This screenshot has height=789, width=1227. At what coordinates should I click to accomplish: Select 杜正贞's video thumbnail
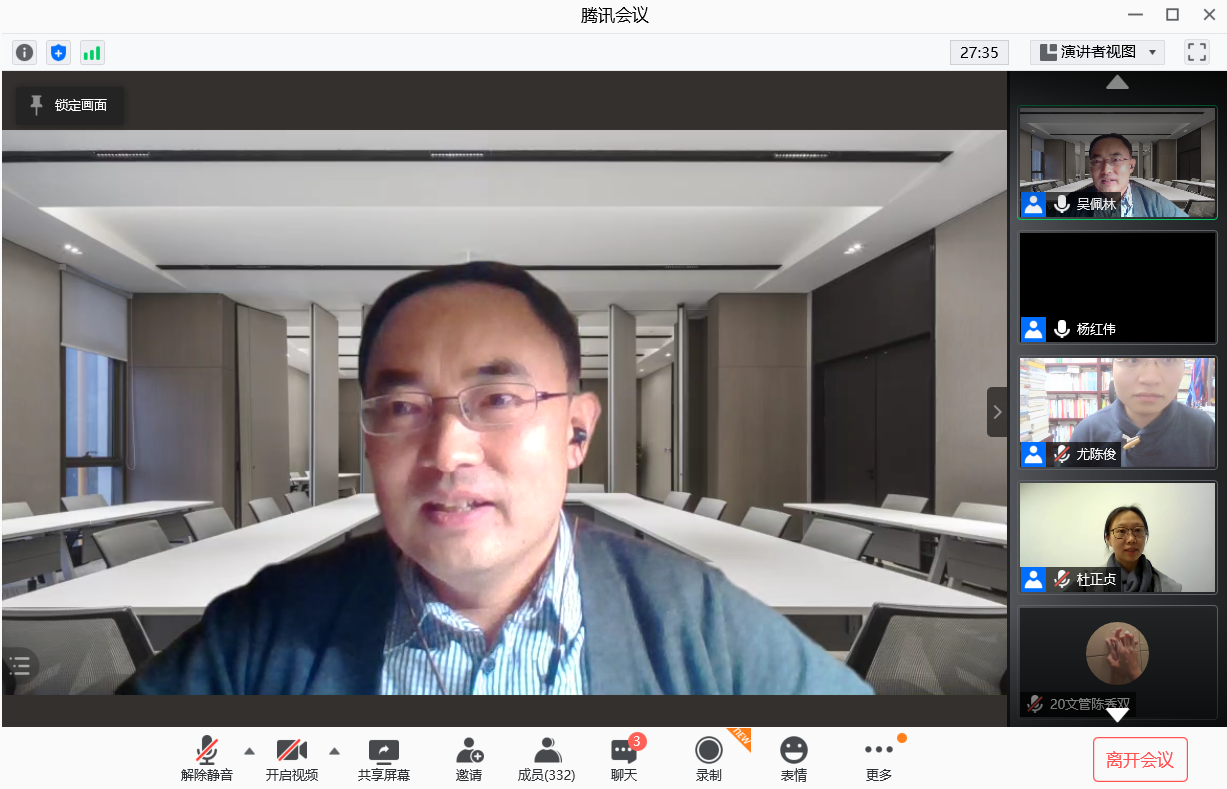click(x=1117, y=537)
